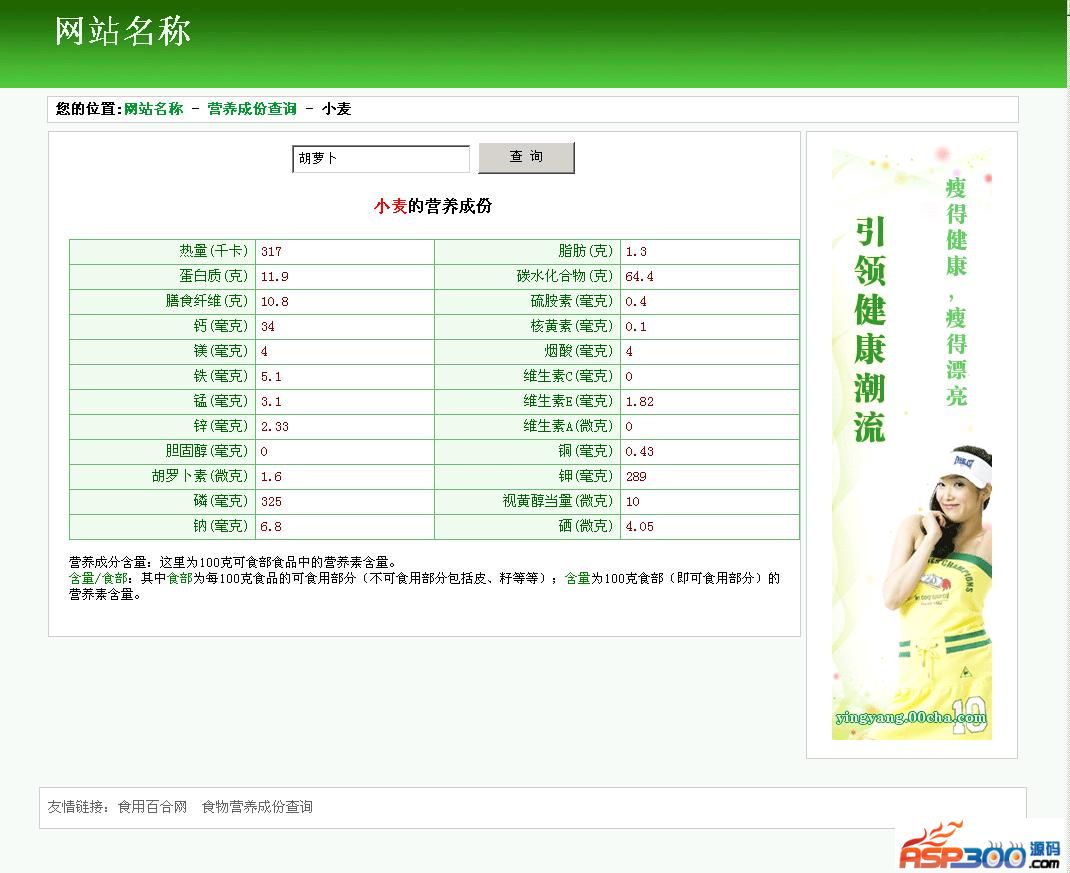This screenshot has width=1070, height=873.
Task: Select the 锰(毫克) label cell
Action: [162, 401]
